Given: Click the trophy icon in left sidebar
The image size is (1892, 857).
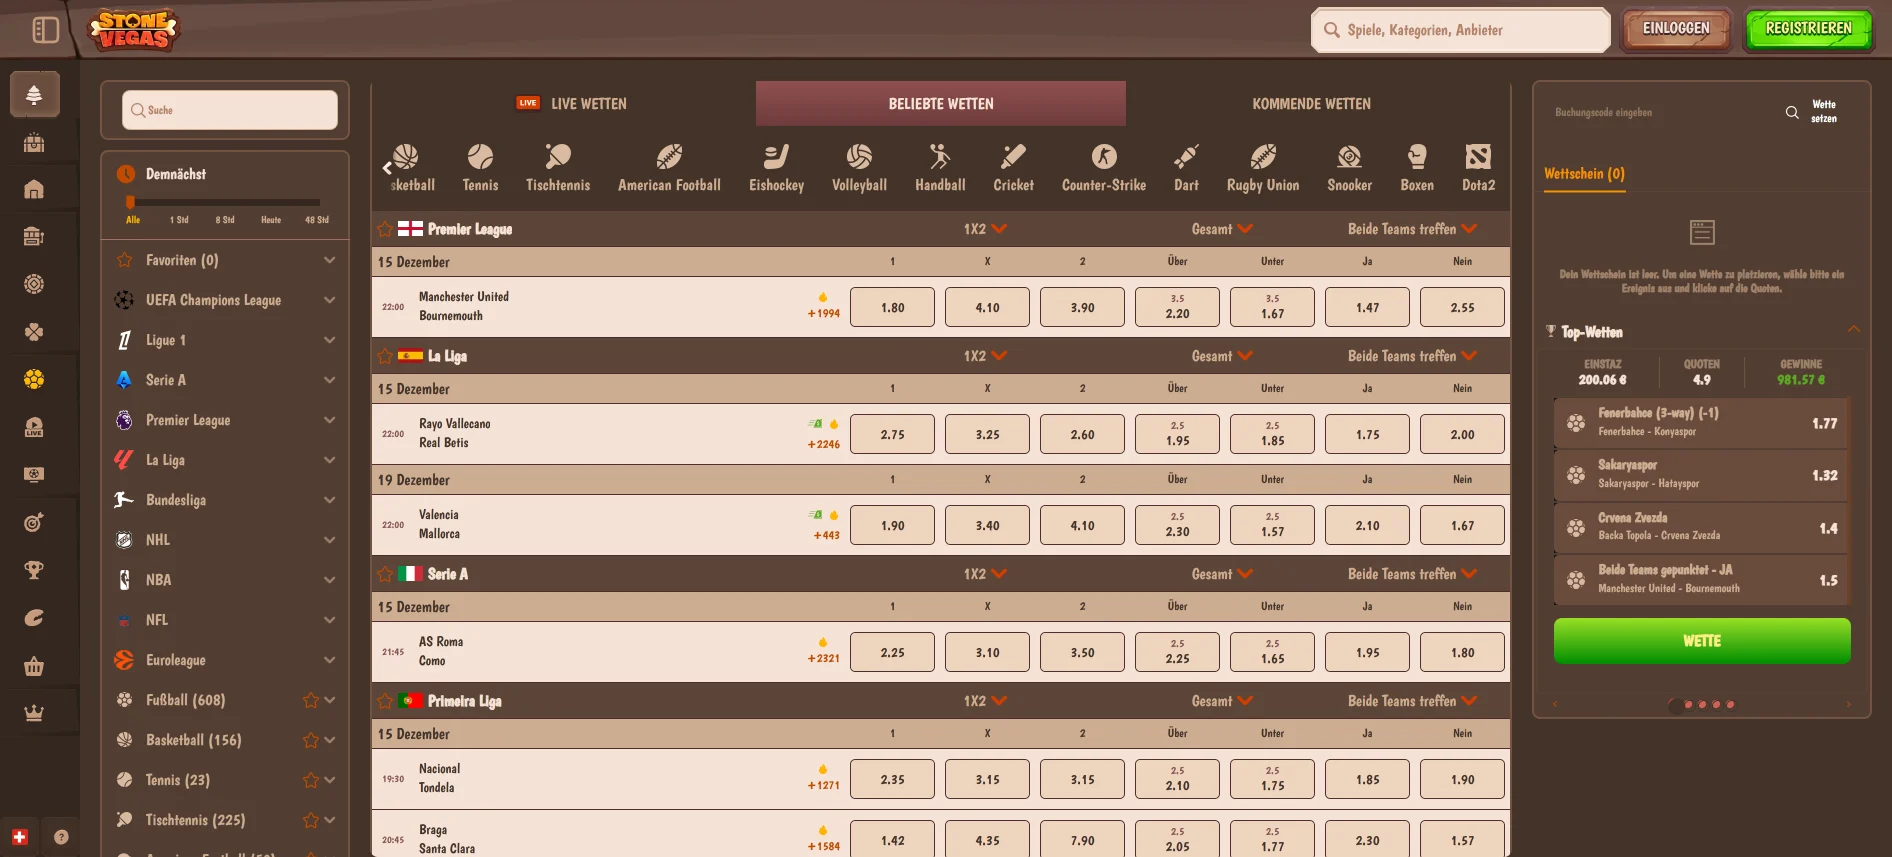Looking at the screenshot, I should pyautogui.click(x=34, y=570).
